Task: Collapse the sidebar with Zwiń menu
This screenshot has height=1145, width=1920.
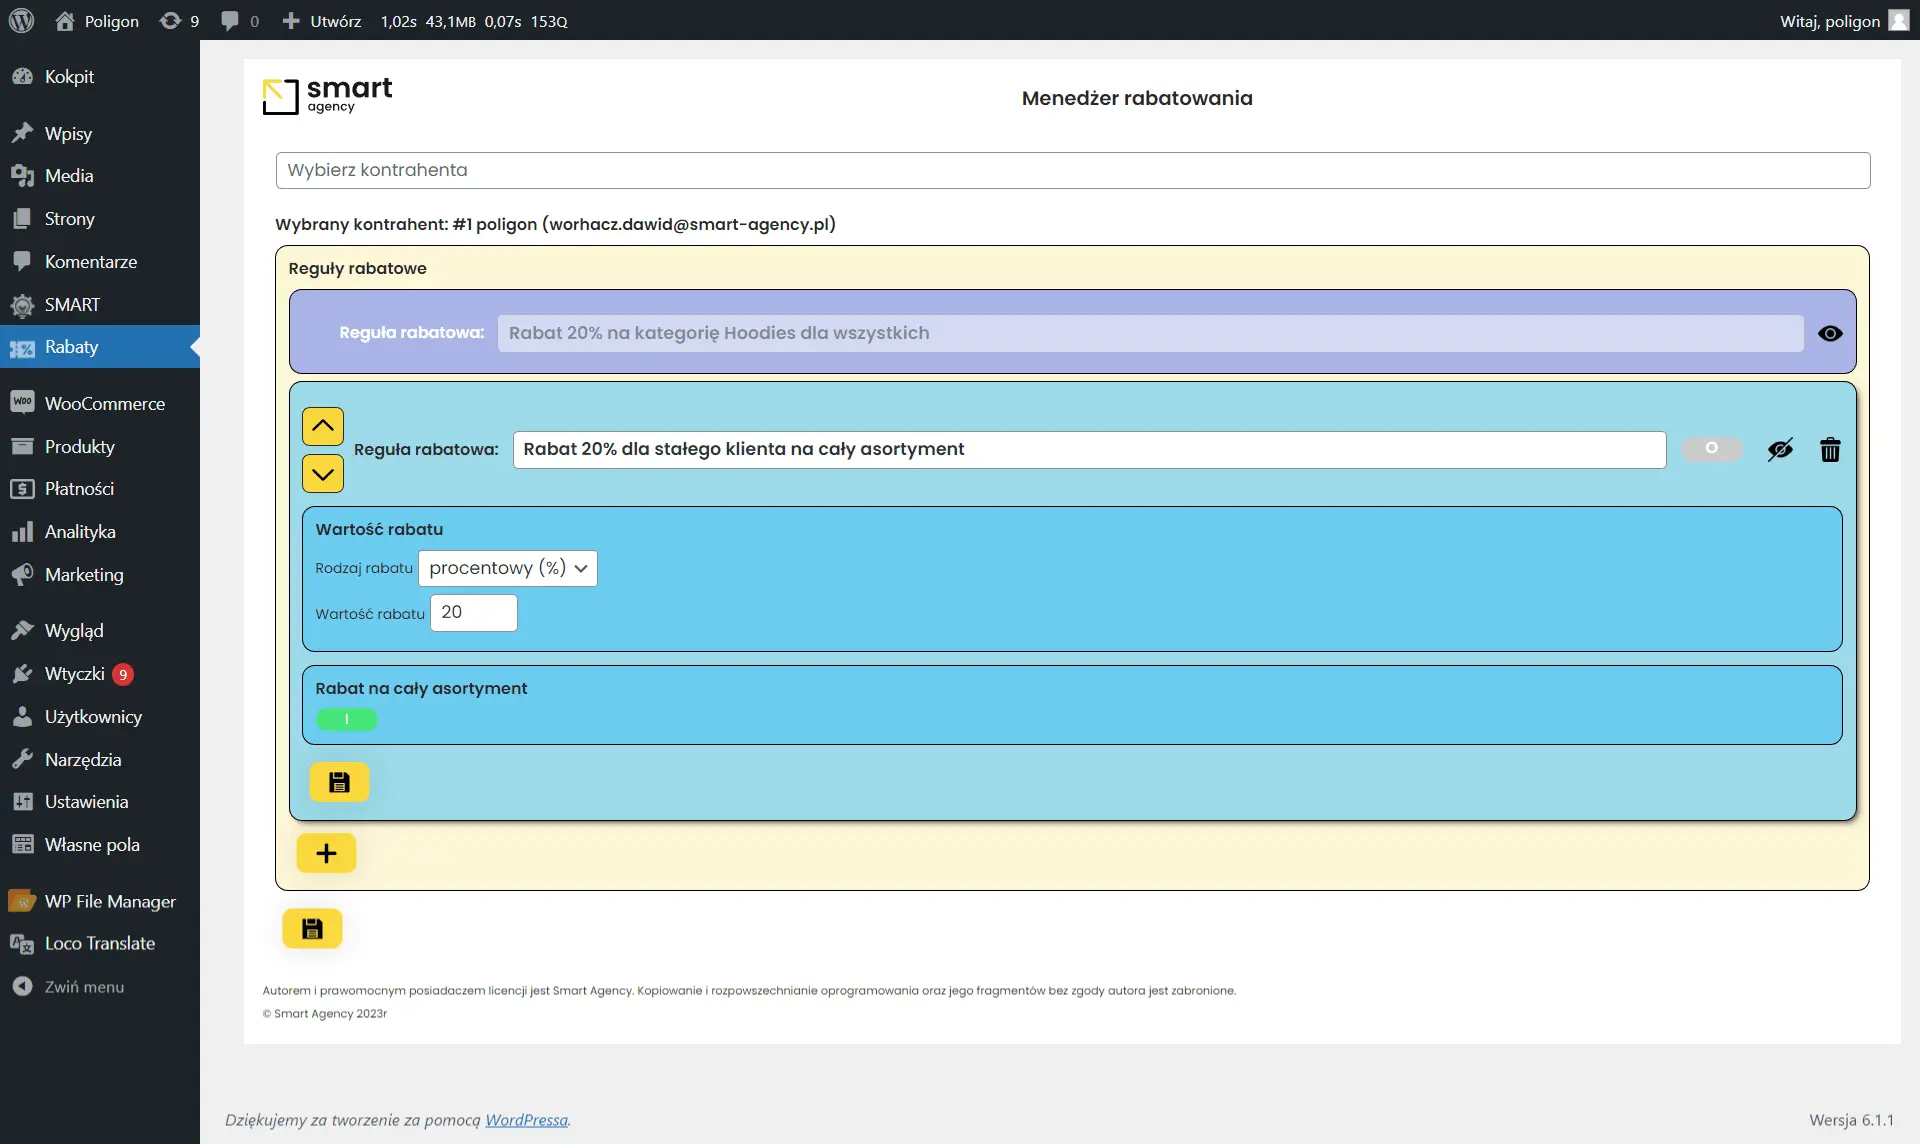Action: (x=84, y=987)
